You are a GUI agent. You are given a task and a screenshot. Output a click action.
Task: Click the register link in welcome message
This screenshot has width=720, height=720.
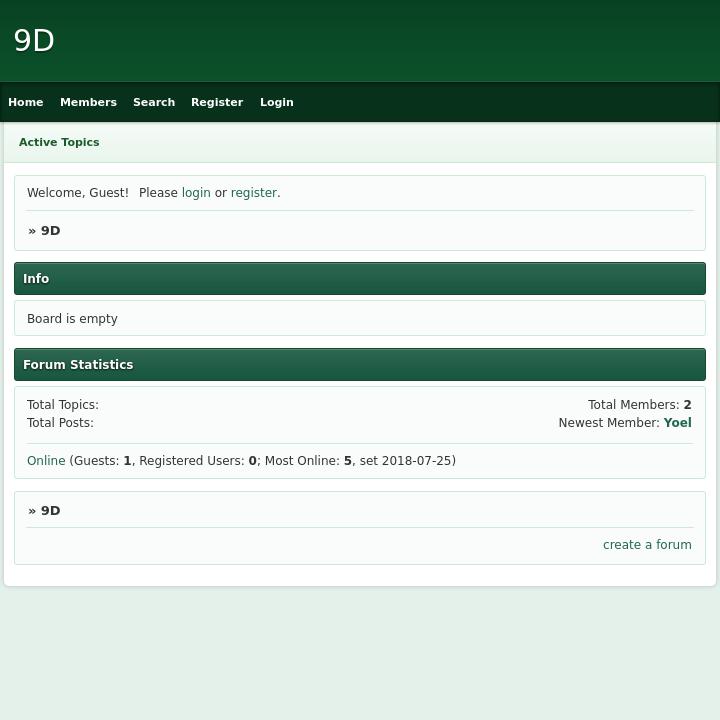click(253, 193)
